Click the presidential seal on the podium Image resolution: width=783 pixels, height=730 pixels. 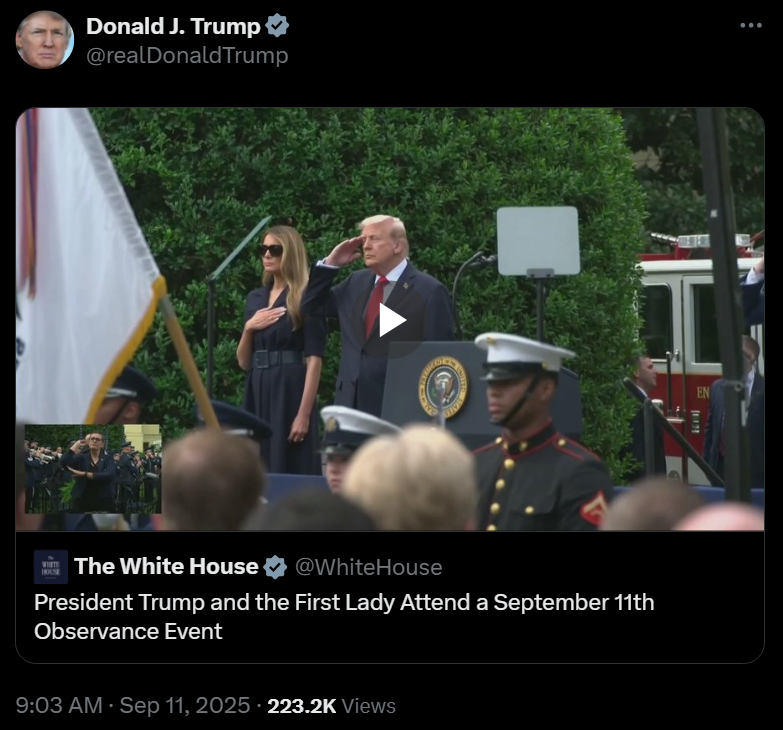coord(443,387)
